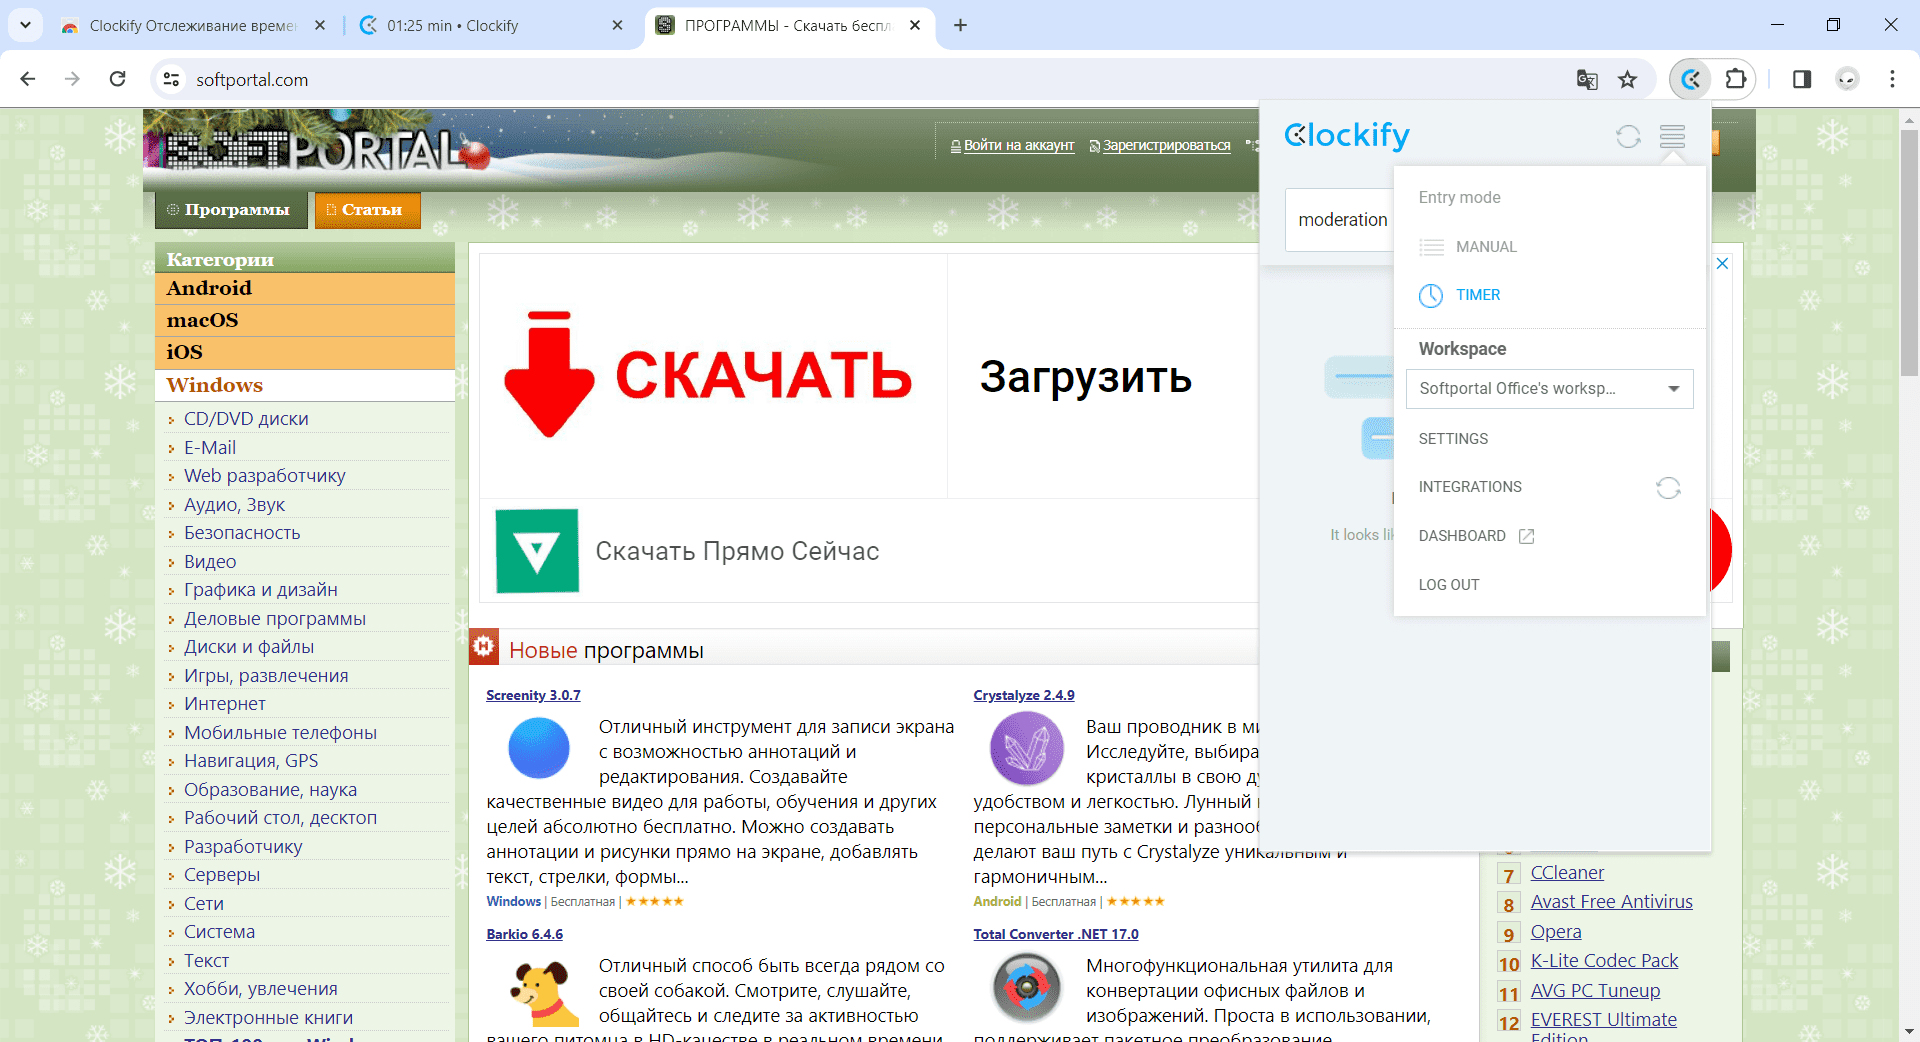Open the Crystalyze purple crystal icon
This screenshot has height=1042, width=1920.
coord(1026,748)
